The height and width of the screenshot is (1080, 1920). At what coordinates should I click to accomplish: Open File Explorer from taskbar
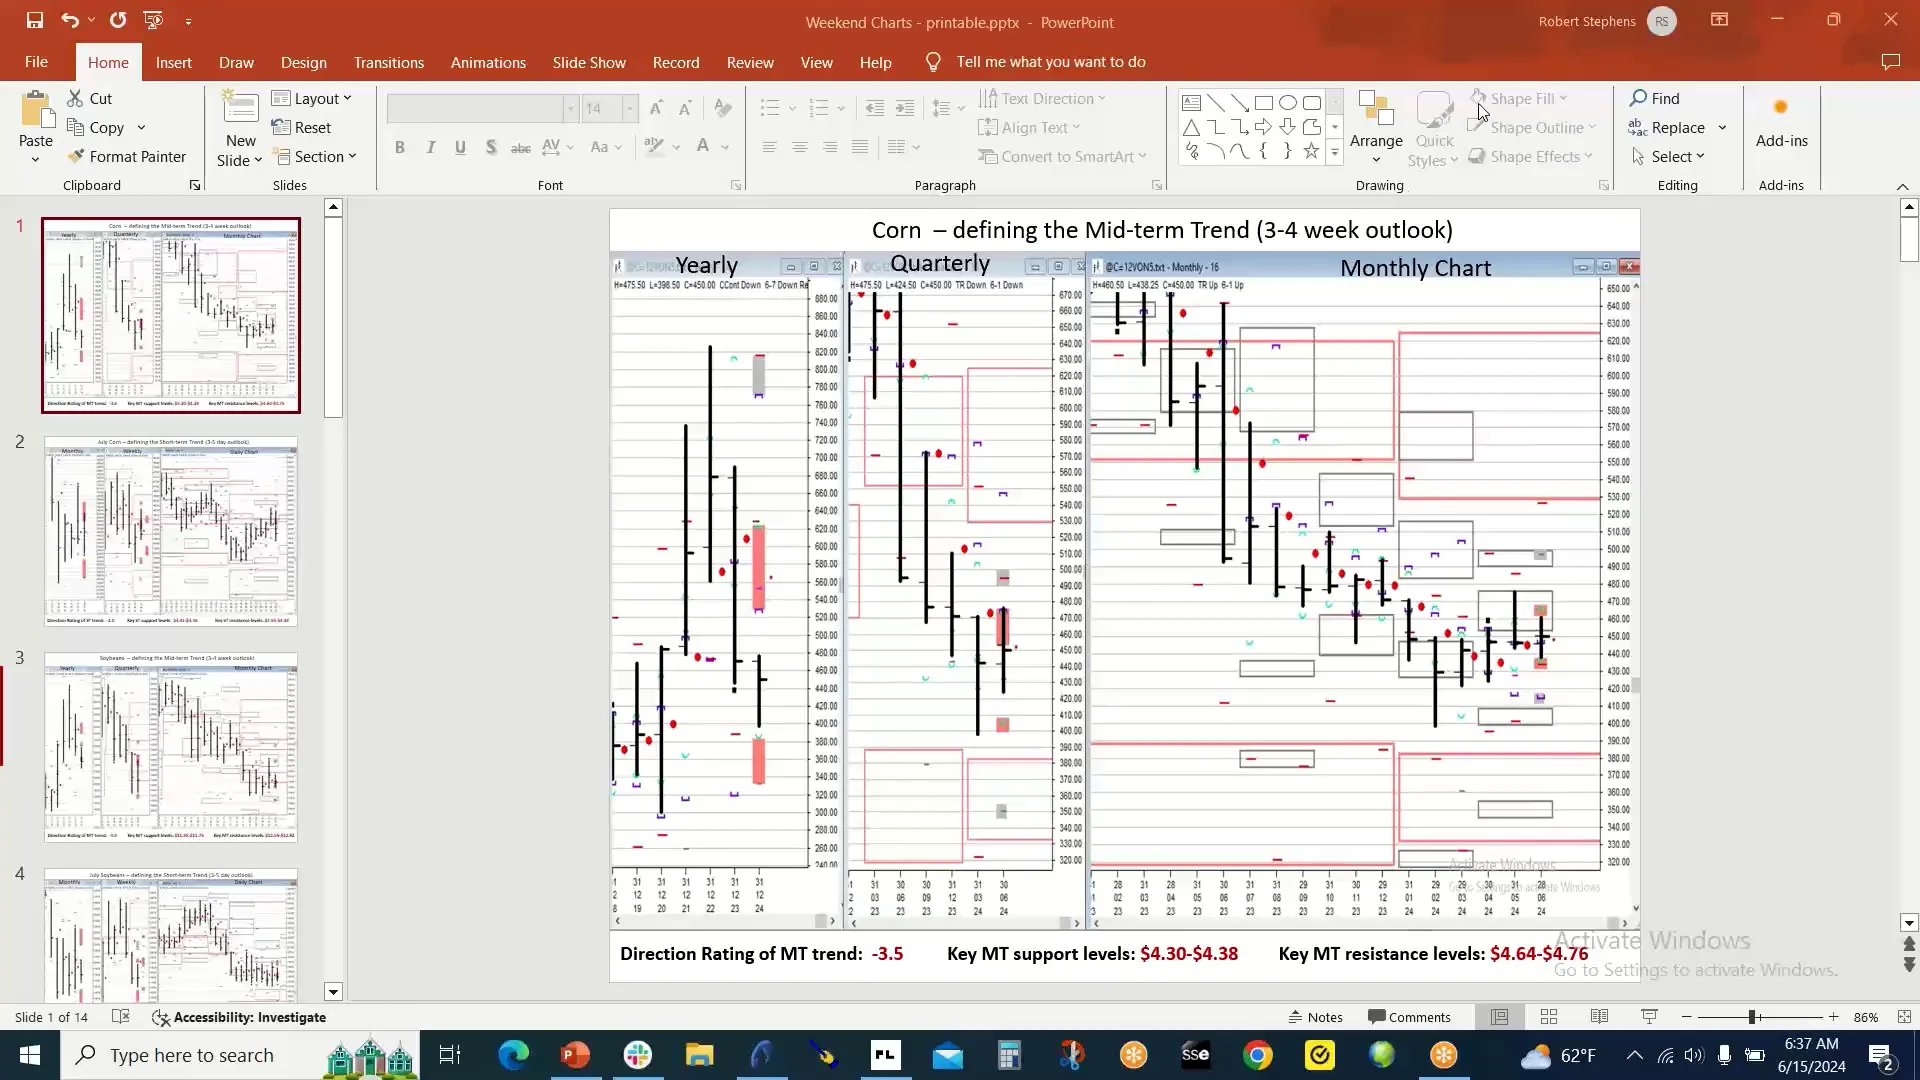click(x=699, y=1055)
